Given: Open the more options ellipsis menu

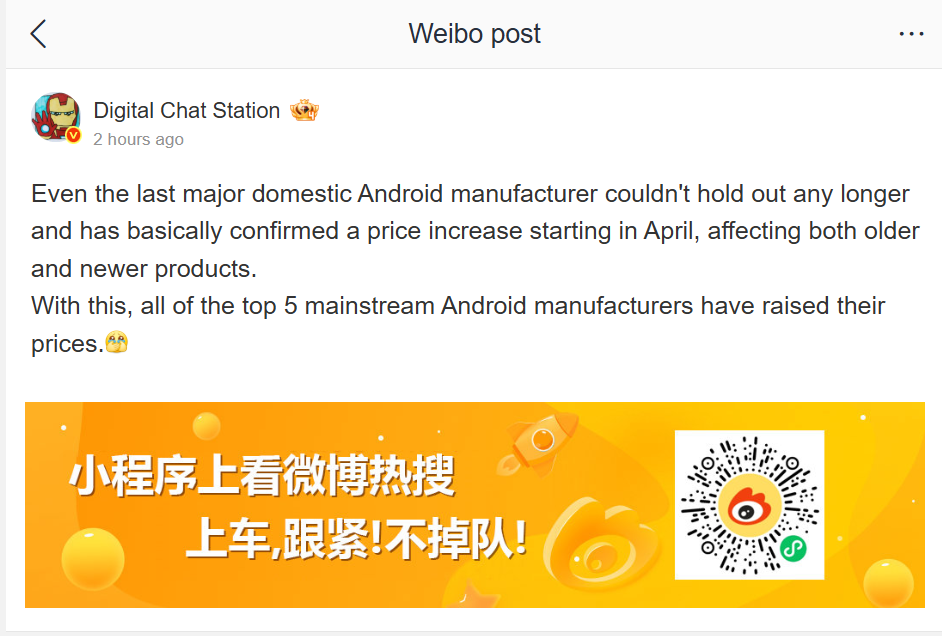Looking at the screenshot, I should coord(911,33).
